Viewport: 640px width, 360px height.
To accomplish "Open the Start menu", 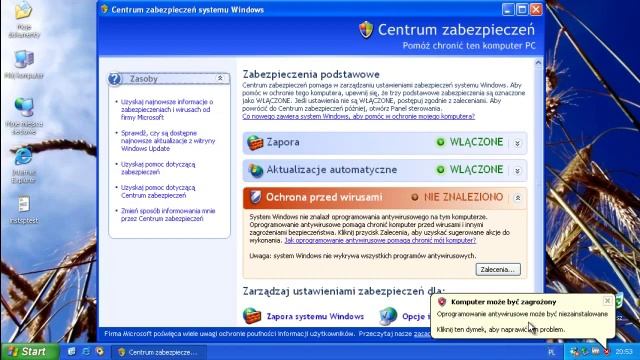I will pyautogui.click(x=29, y=351).
